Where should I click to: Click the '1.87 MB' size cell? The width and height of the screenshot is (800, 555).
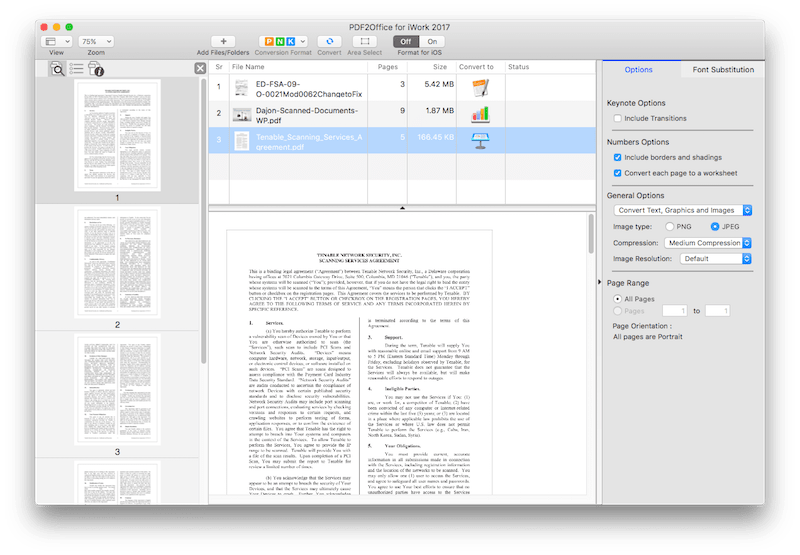coord(440,111)
